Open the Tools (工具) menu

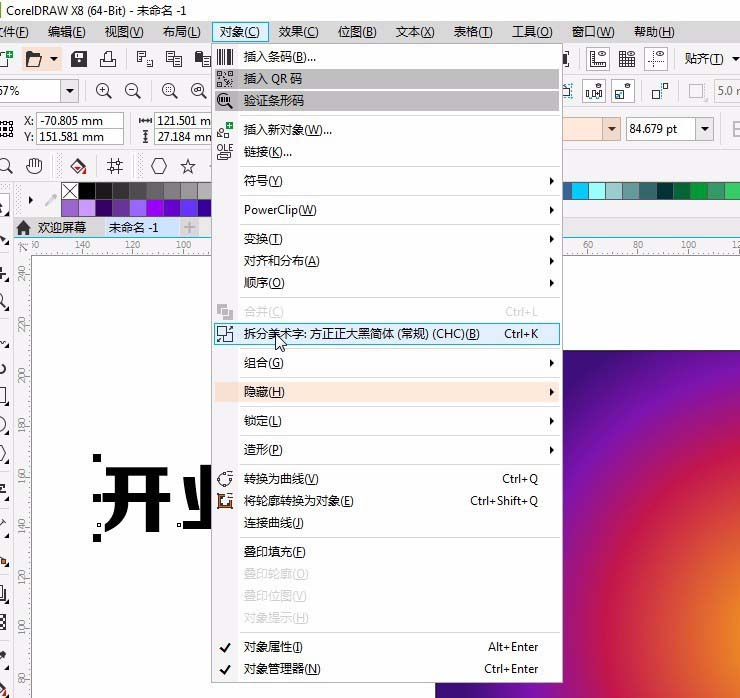[532, 32]
